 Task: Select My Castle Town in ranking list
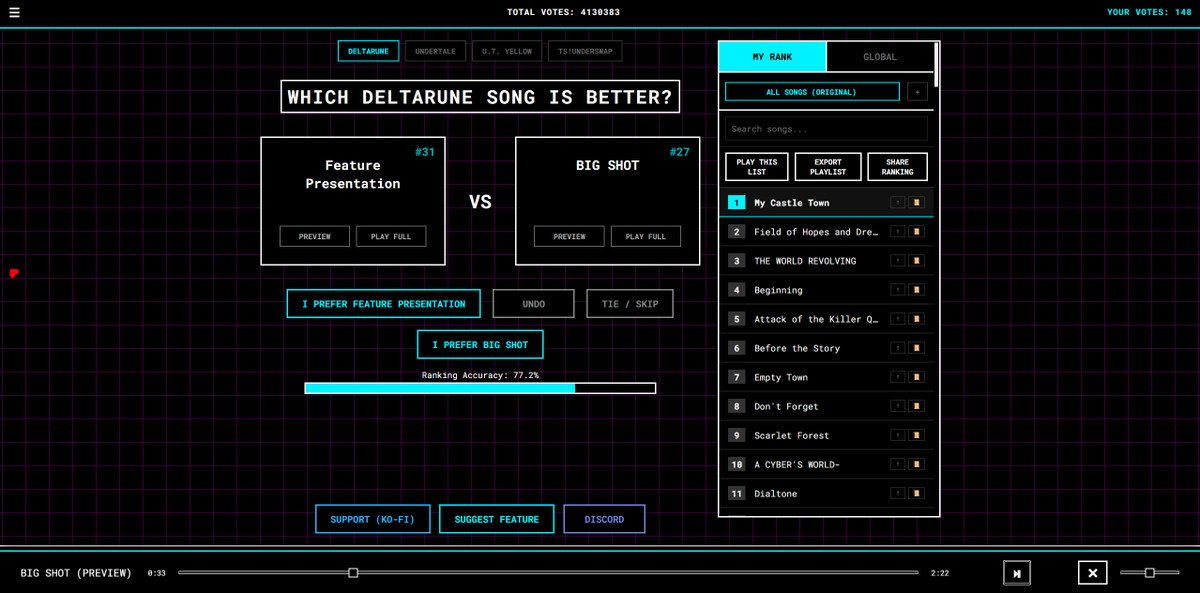827,203
